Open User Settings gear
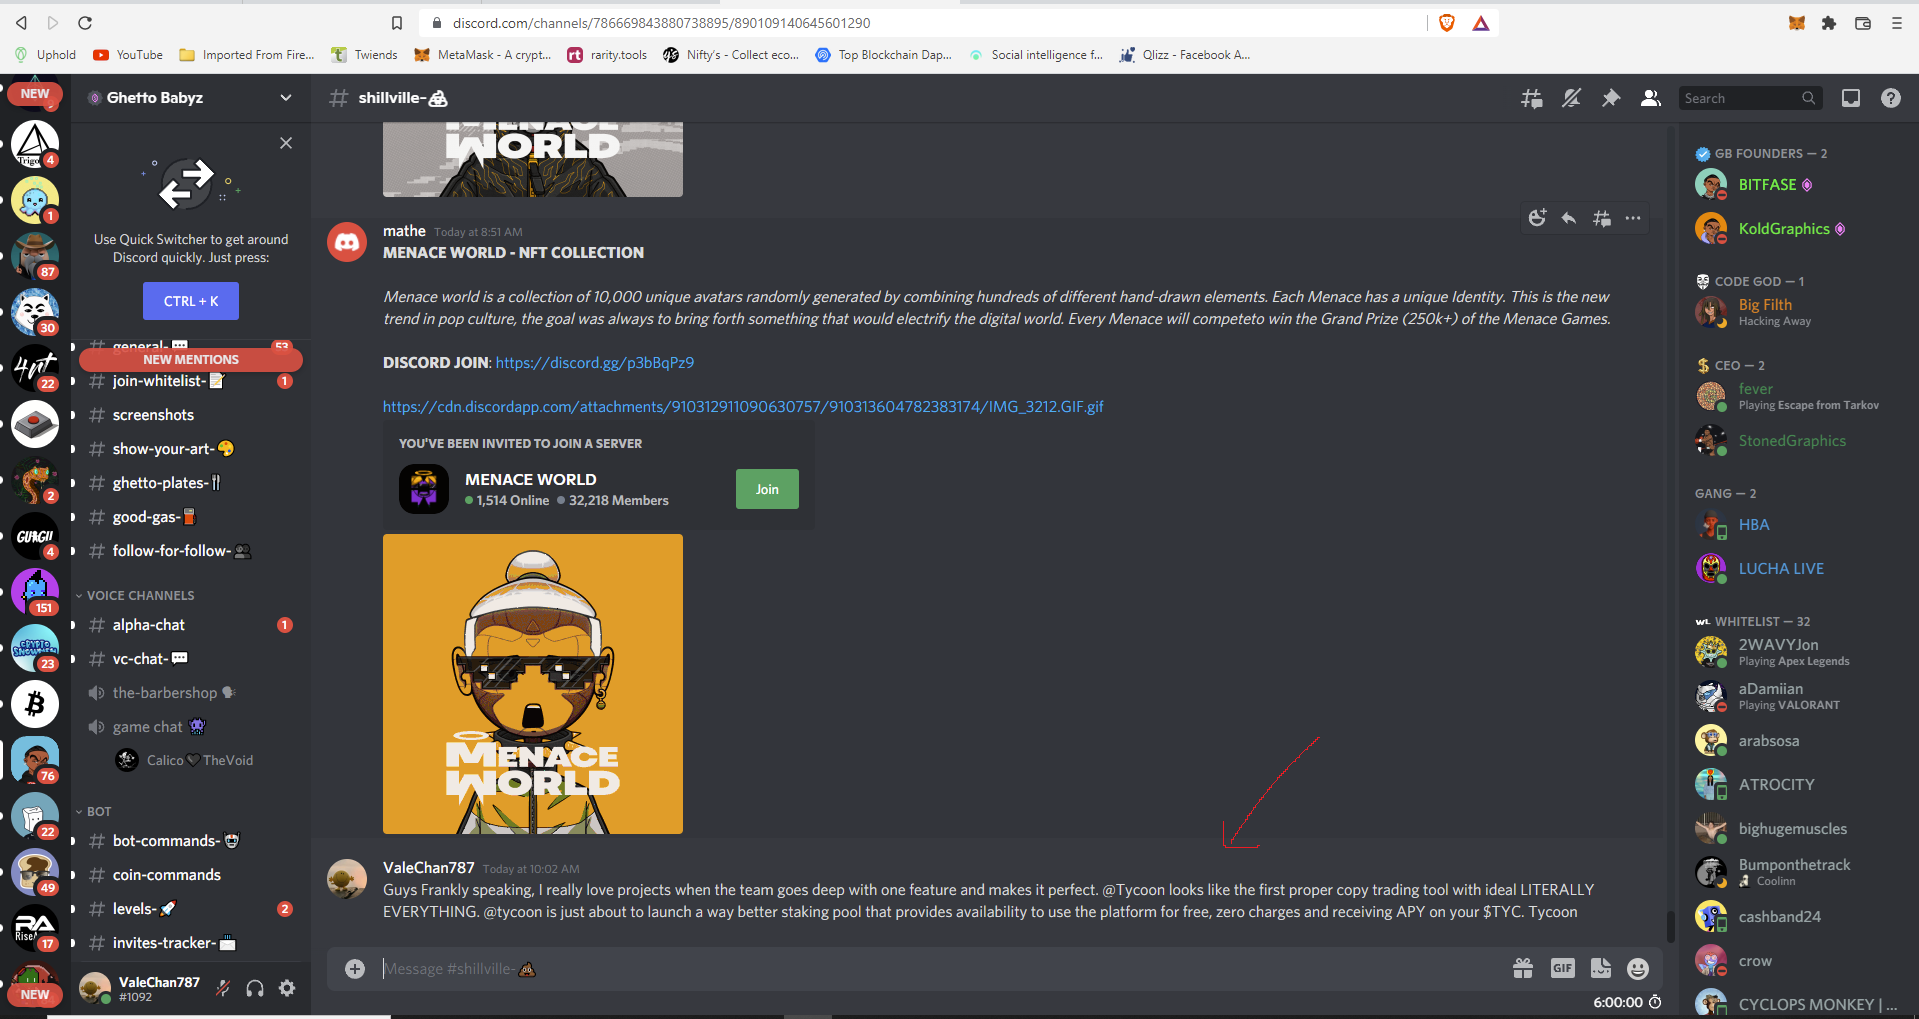 point(287,989)
